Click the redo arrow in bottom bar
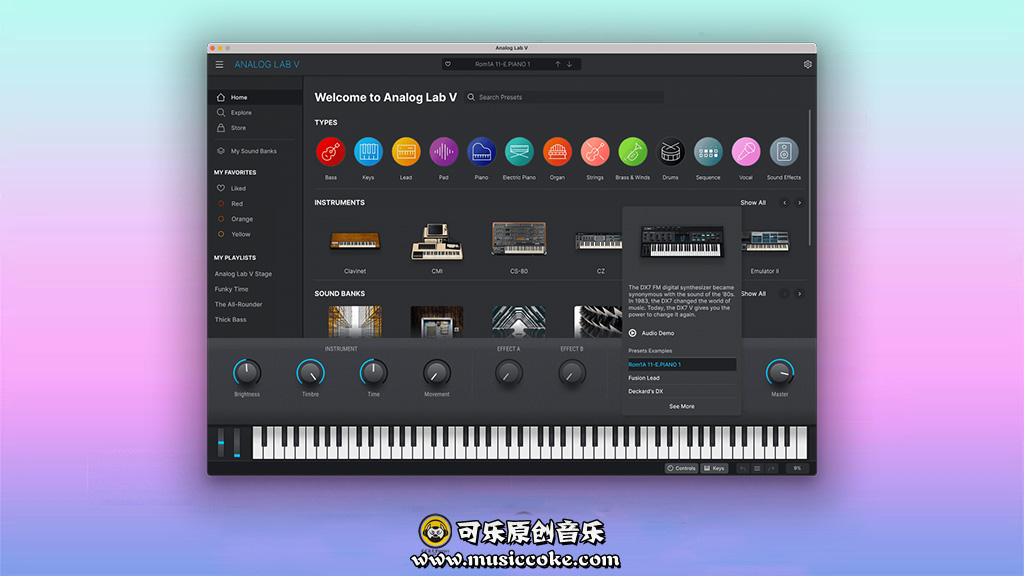 (771, 468)
